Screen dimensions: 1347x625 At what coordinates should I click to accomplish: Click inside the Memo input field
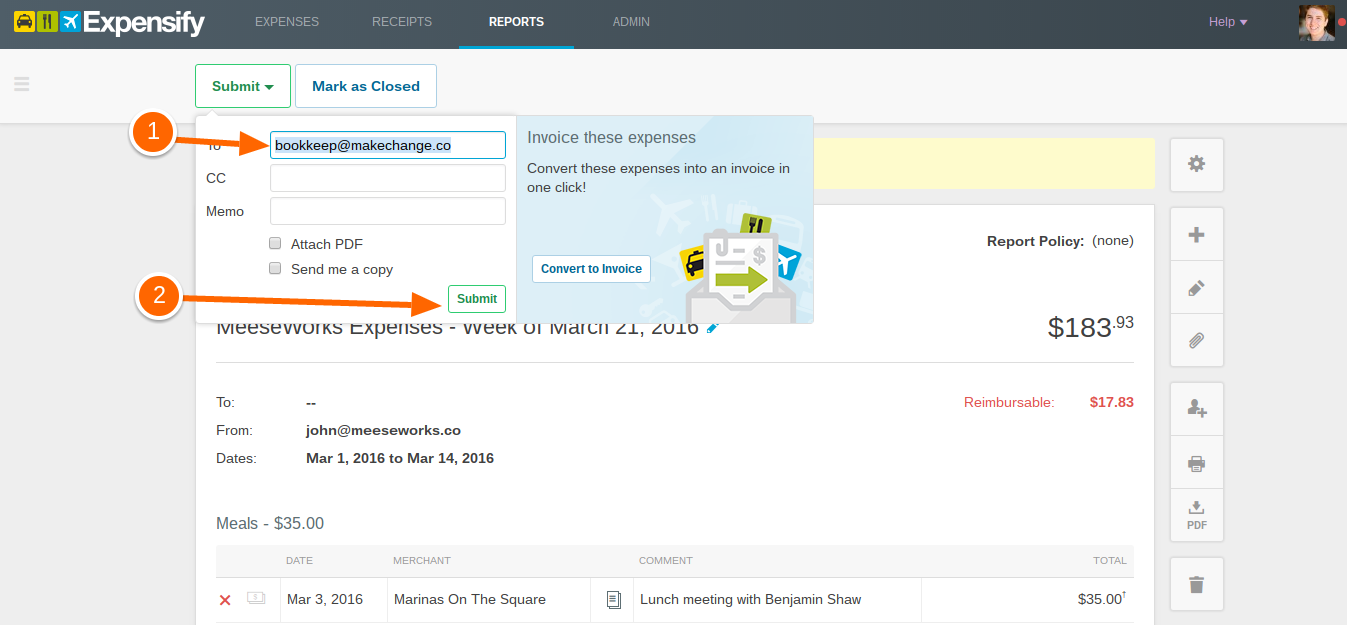(x=387, y=210)
